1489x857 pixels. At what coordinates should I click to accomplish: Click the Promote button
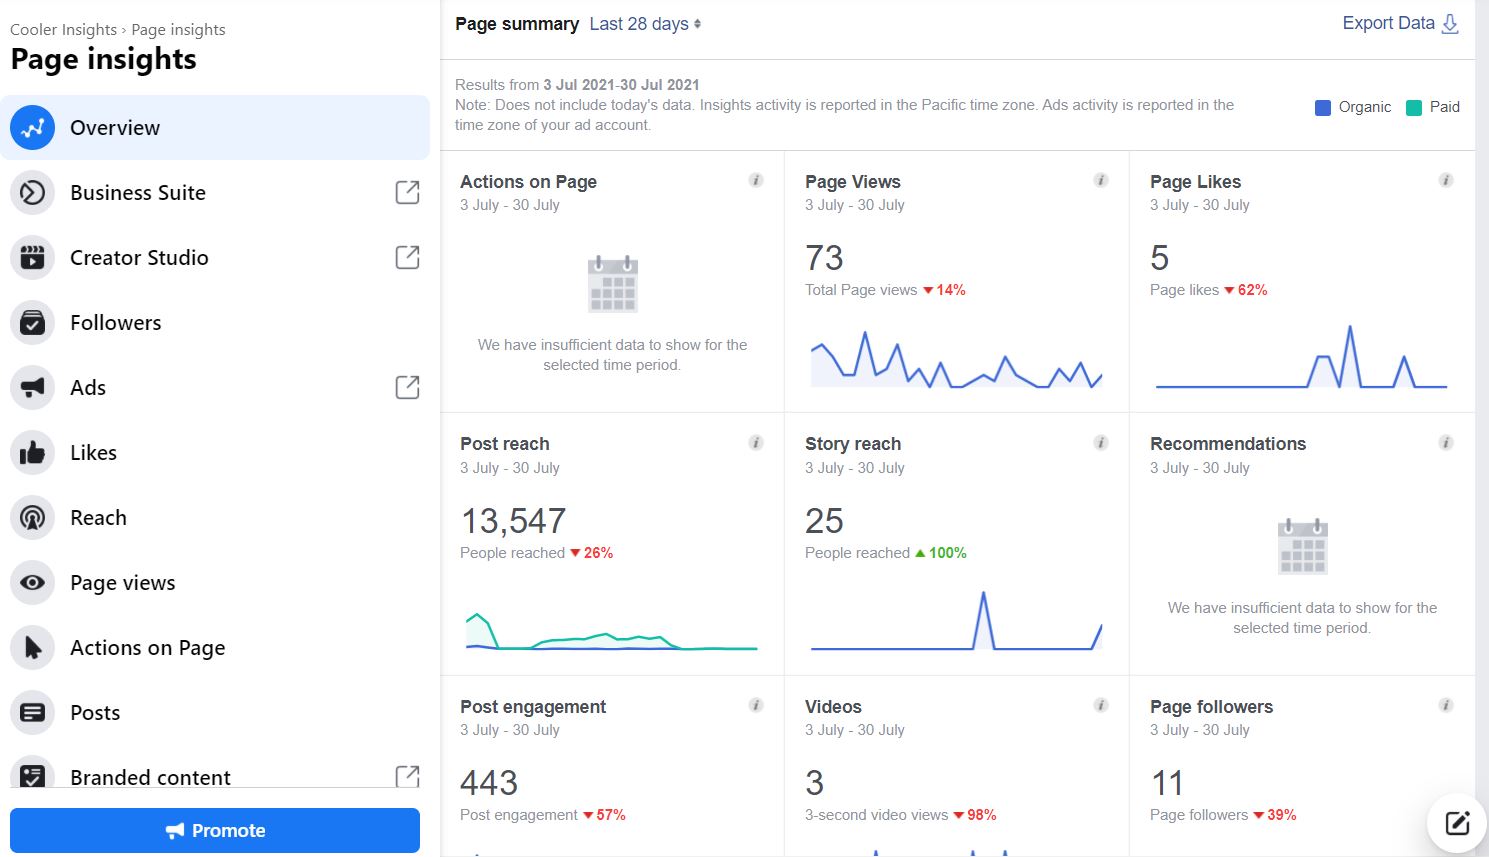click(x=214, y=830)
